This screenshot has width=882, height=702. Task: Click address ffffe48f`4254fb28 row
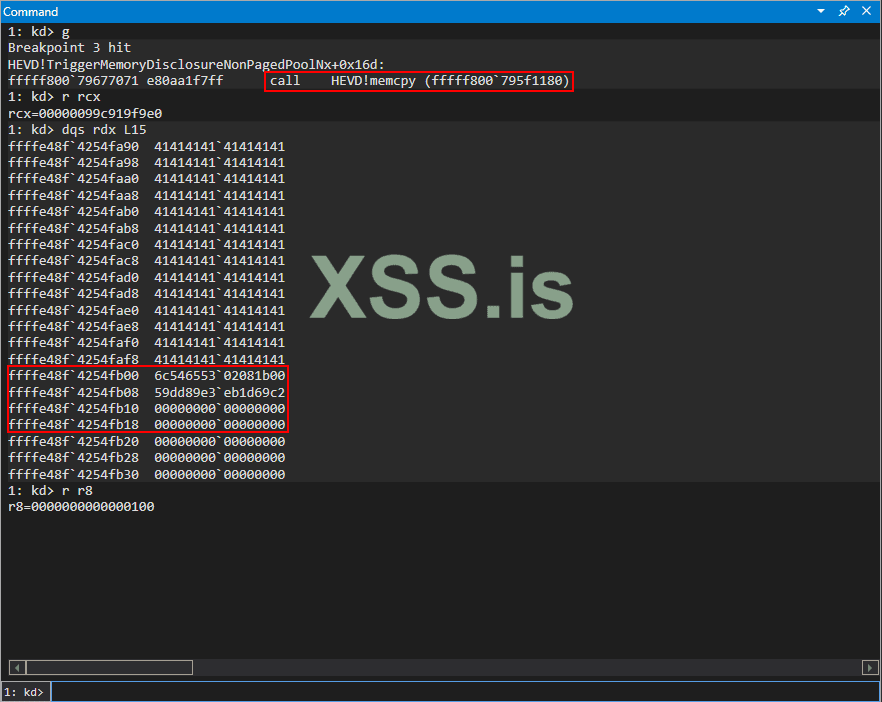click(x=146, y=457)
